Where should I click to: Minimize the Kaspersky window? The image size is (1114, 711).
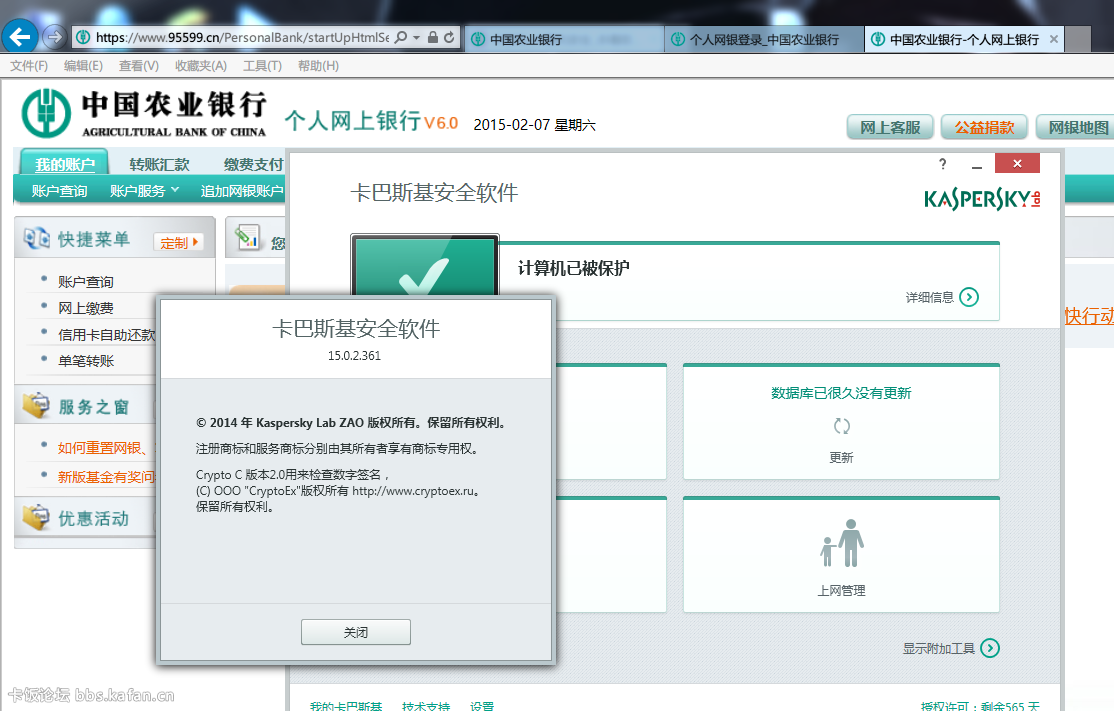click(x=977, y=165)
